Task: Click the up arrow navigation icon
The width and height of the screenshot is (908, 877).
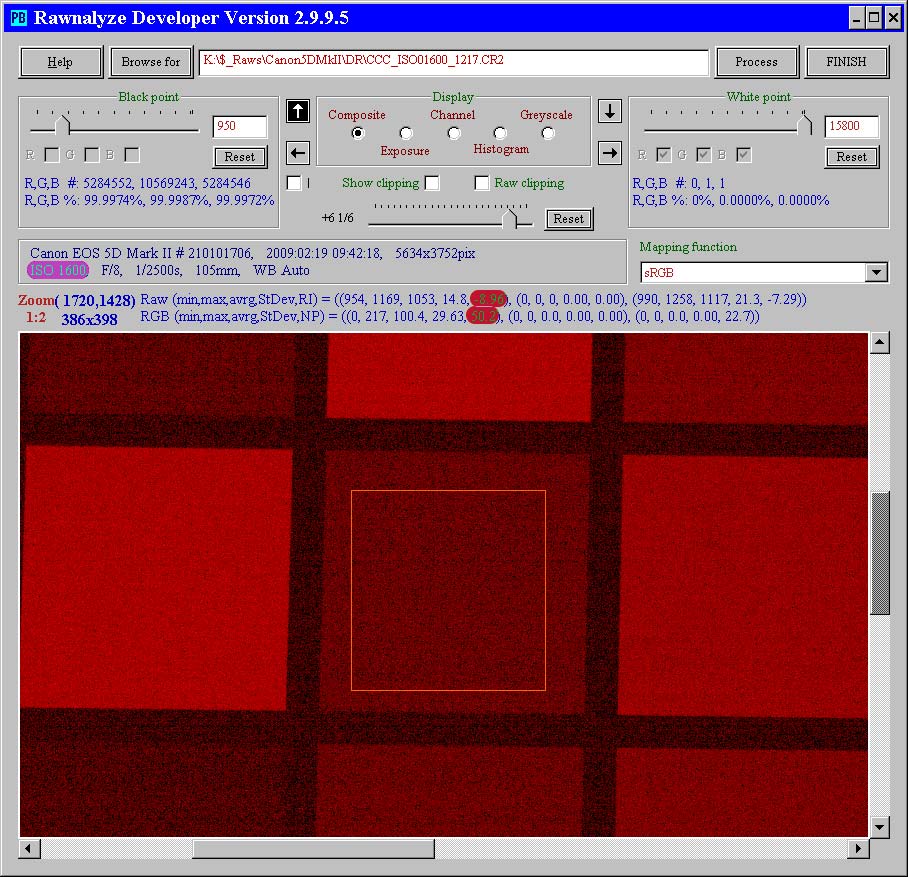Action: (297, 111)
